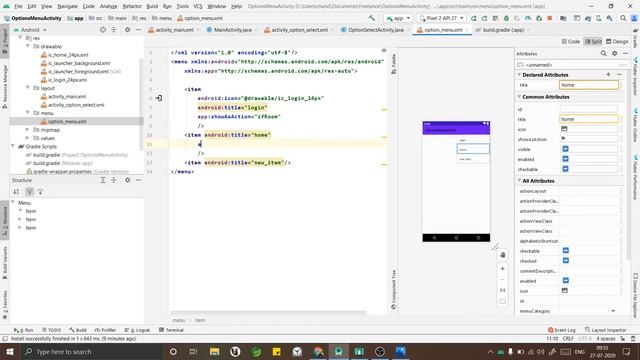This screenshot has width=640, height=360.
Task: Open Search Everywhere magnifier in main toolbar
Action: pos(623,18)
